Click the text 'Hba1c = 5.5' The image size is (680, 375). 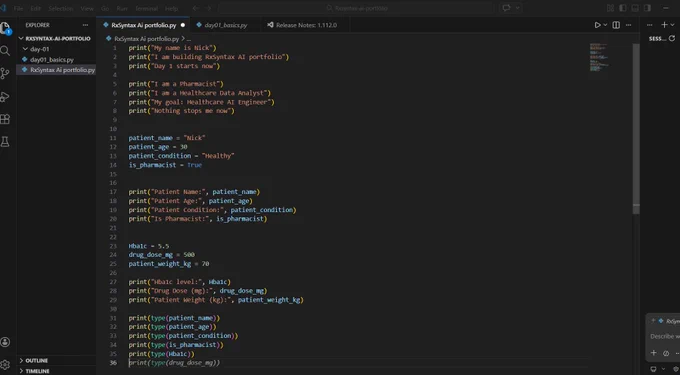[149, 246]
